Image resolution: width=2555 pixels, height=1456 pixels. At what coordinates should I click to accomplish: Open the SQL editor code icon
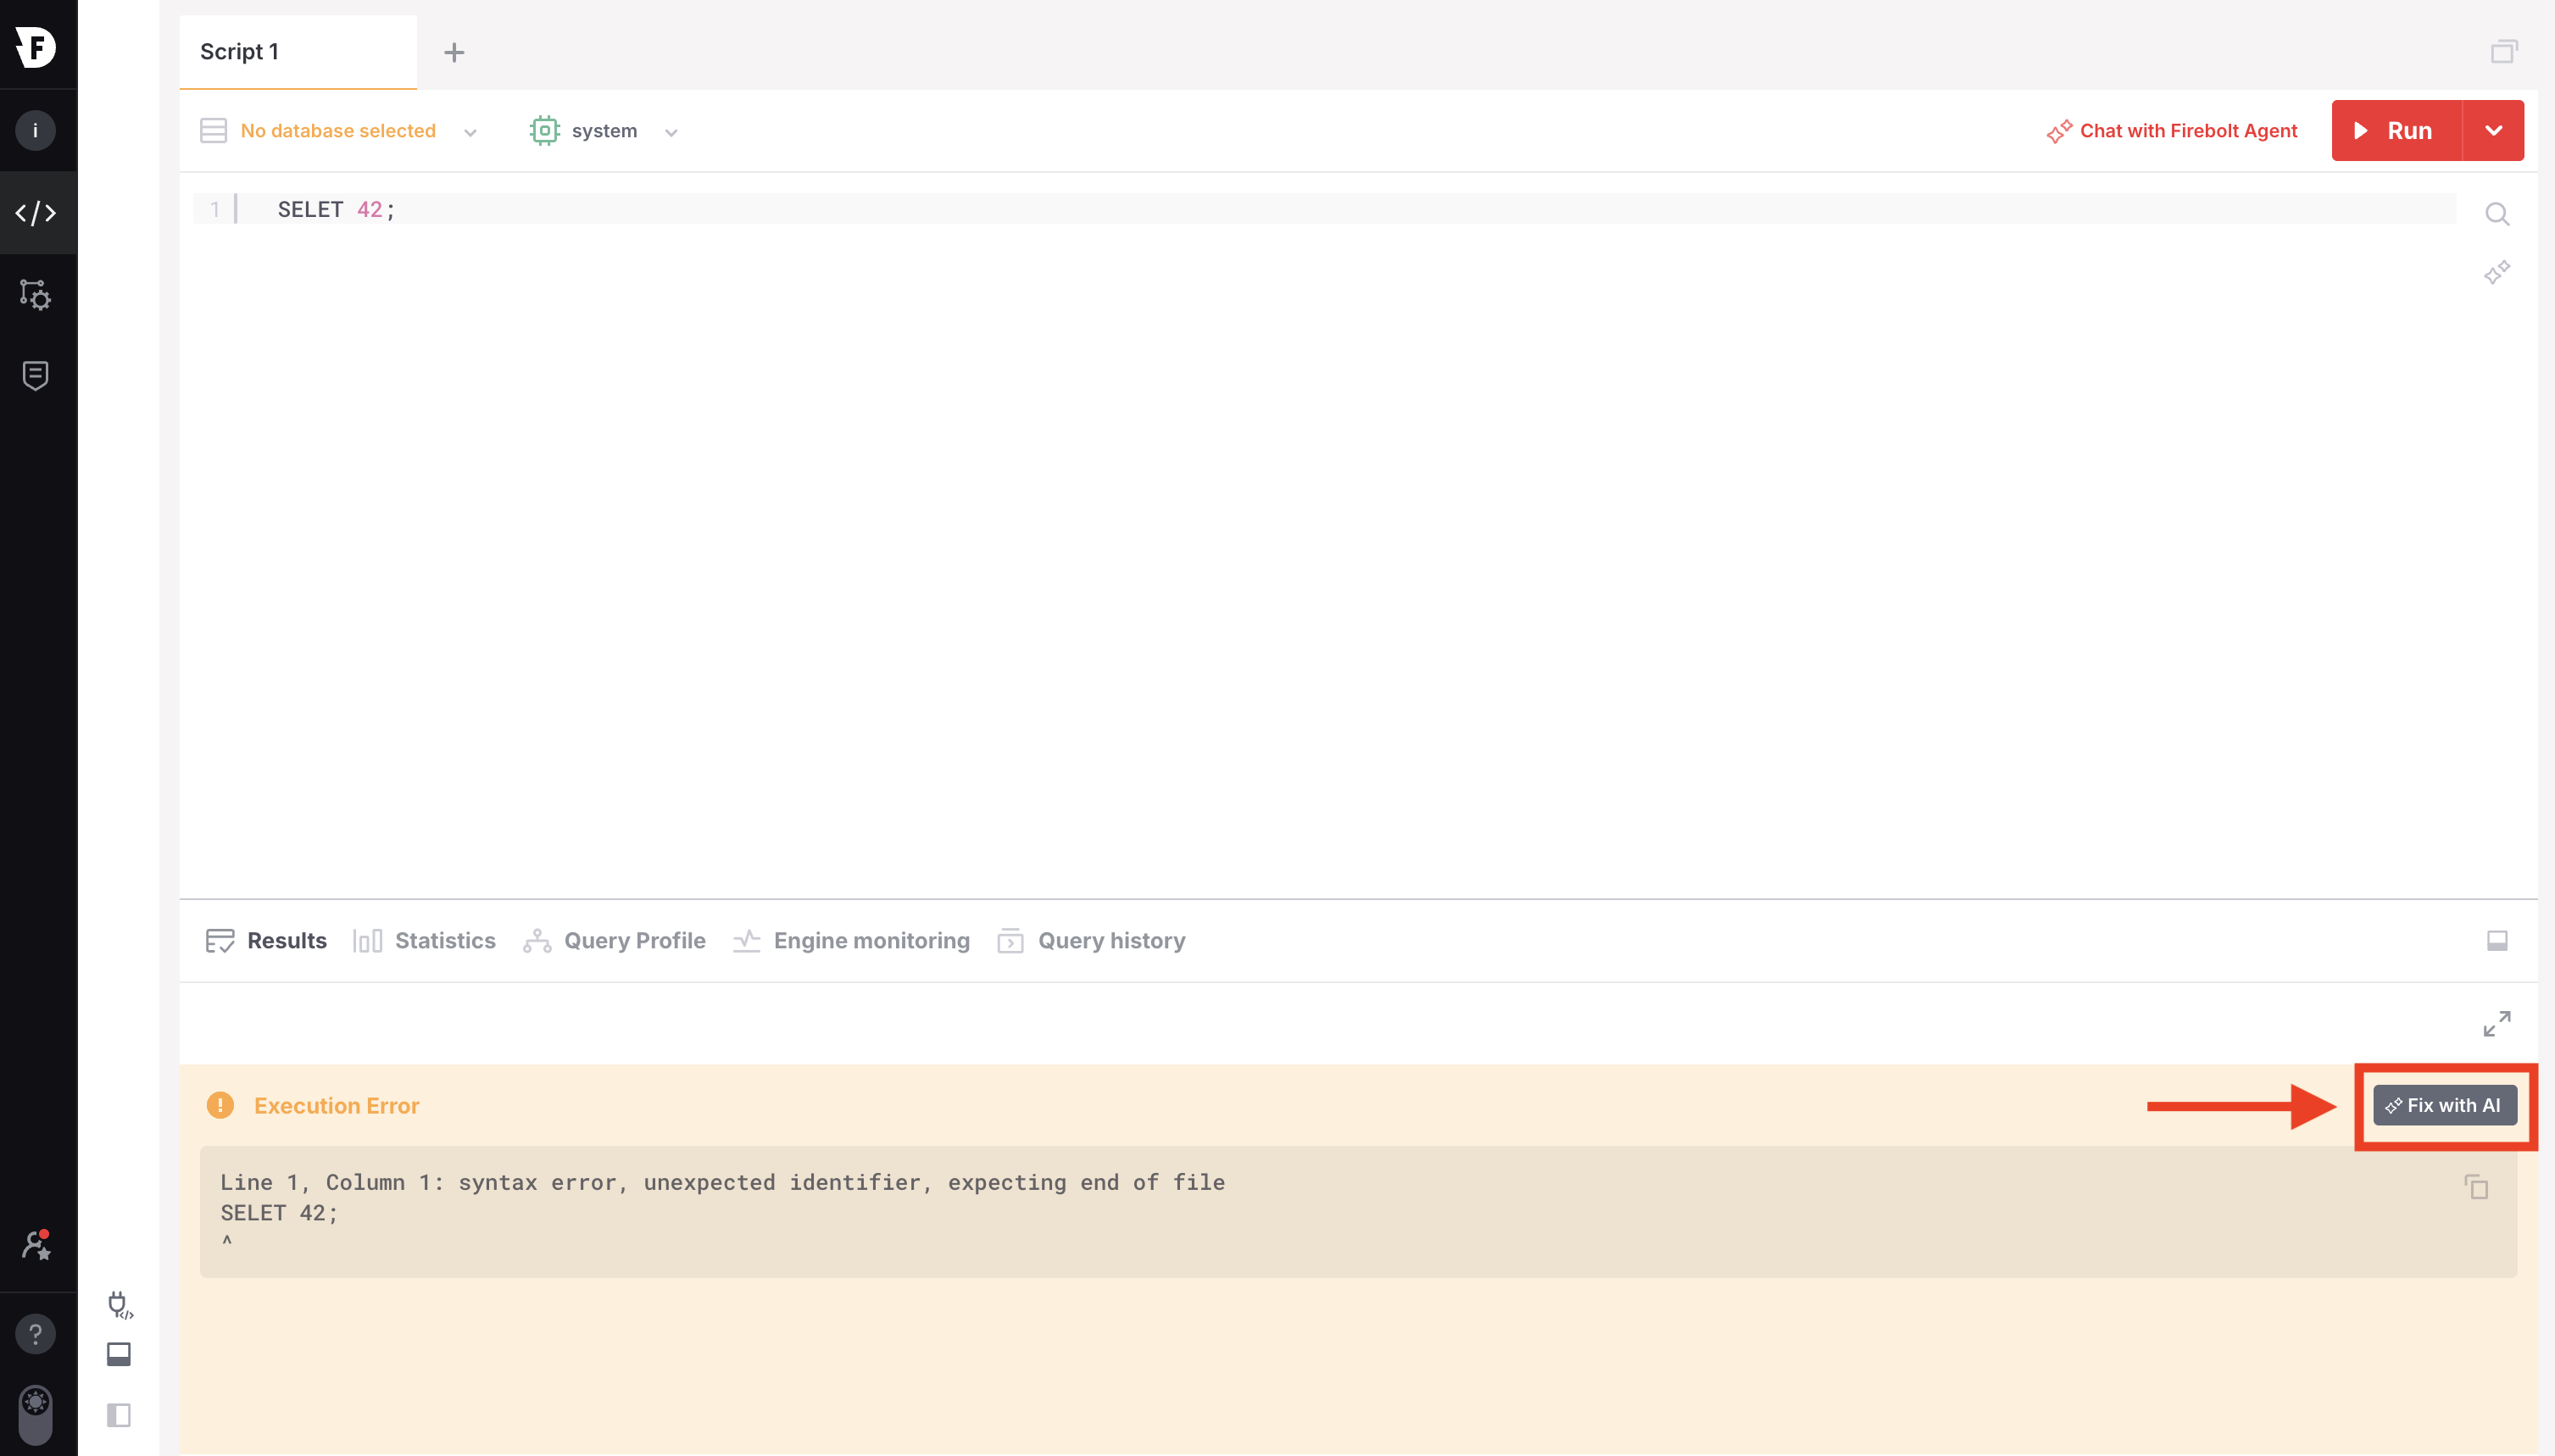(x=36, y=213)
